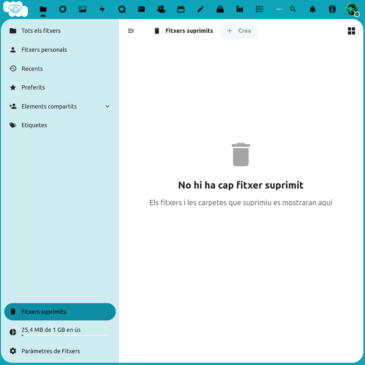Open the user avatar menu
The height and width of the screenshot is (365, 365).
352,9
